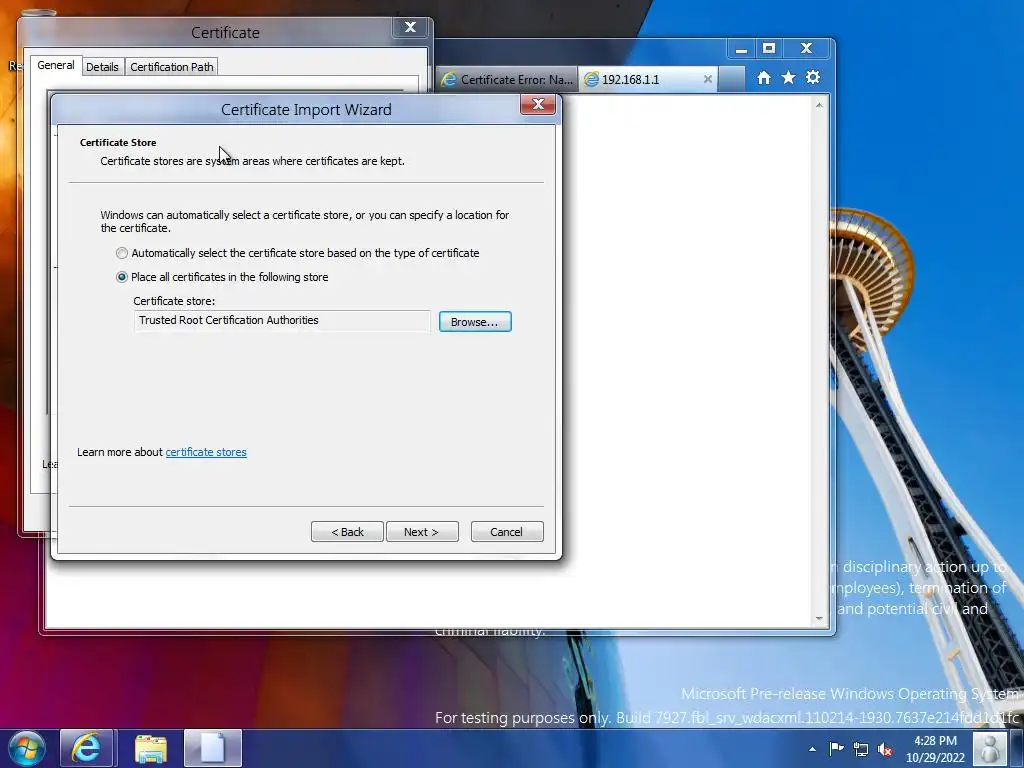
Task: Click browser scrollbar up arrow
Action: coord(819,105)
